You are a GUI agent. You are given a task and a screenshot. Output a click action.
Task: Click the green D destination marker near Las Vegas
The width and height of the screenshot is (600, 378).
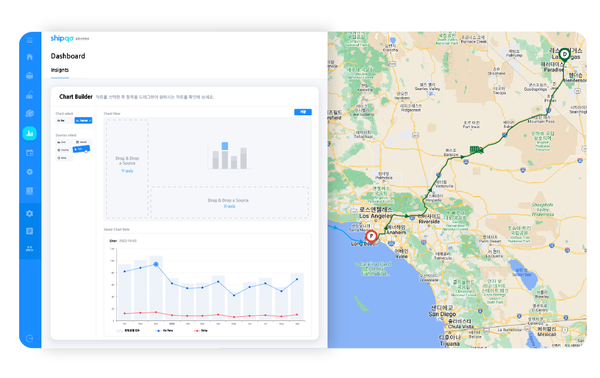click(x=565, y=55)
